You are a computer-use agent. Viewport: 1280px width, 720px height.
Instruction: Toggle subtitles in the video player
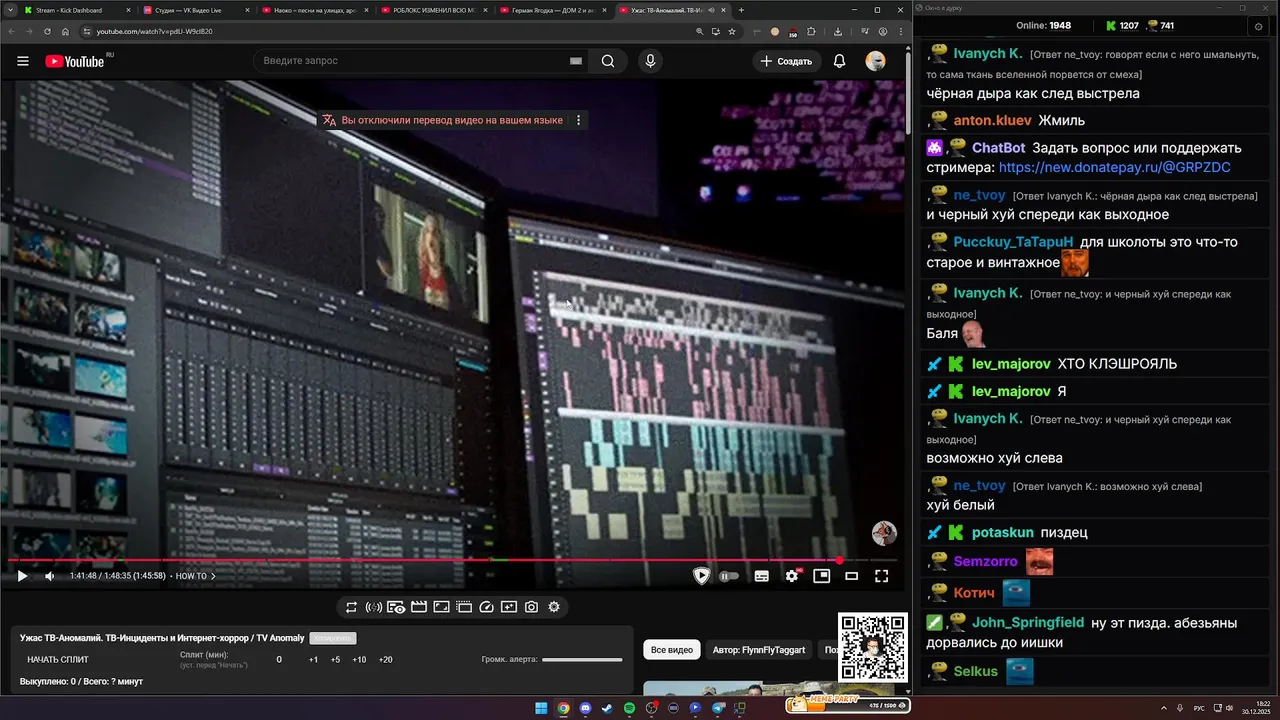click(x=761, y=576)
